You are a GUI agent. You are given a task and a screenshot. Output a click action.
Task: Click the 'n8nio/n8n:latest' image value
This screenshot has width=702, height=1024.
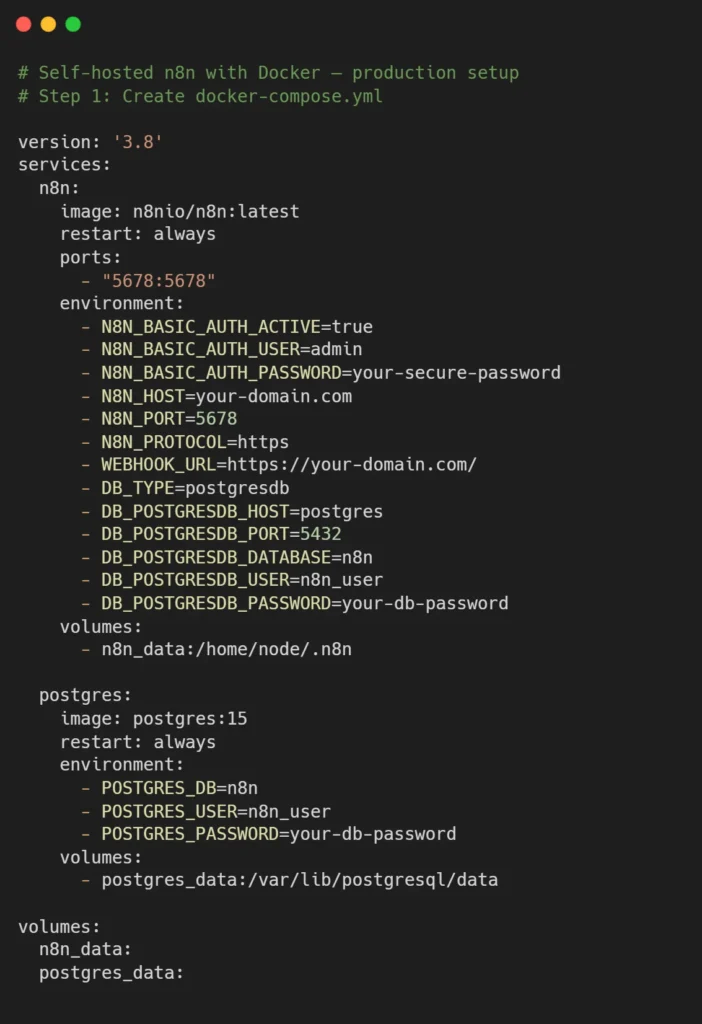[216, 211]
